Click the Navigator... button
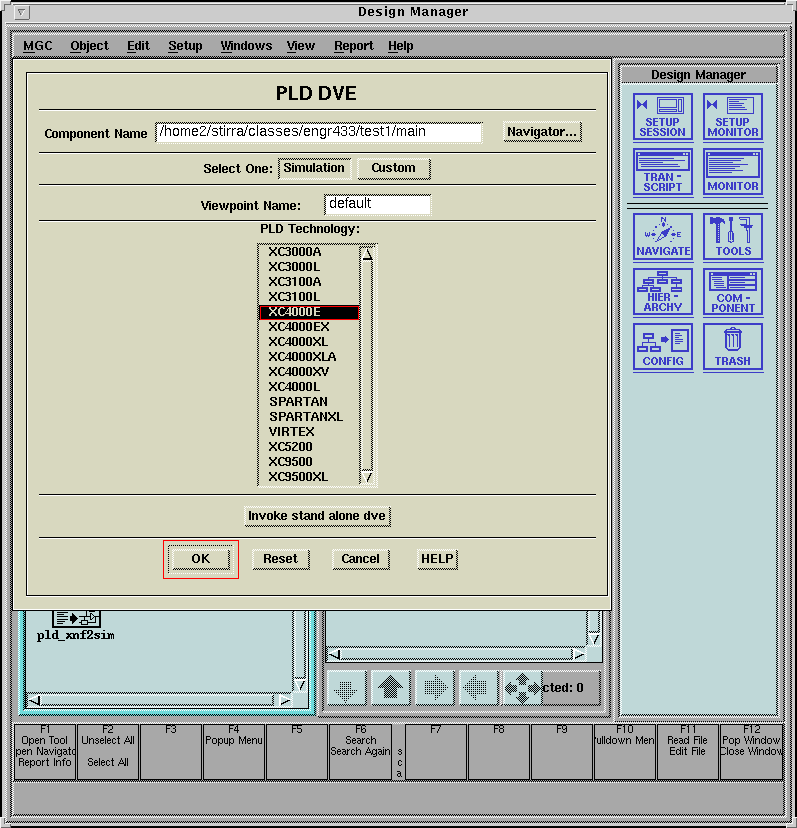 click(x=541, y=132)
